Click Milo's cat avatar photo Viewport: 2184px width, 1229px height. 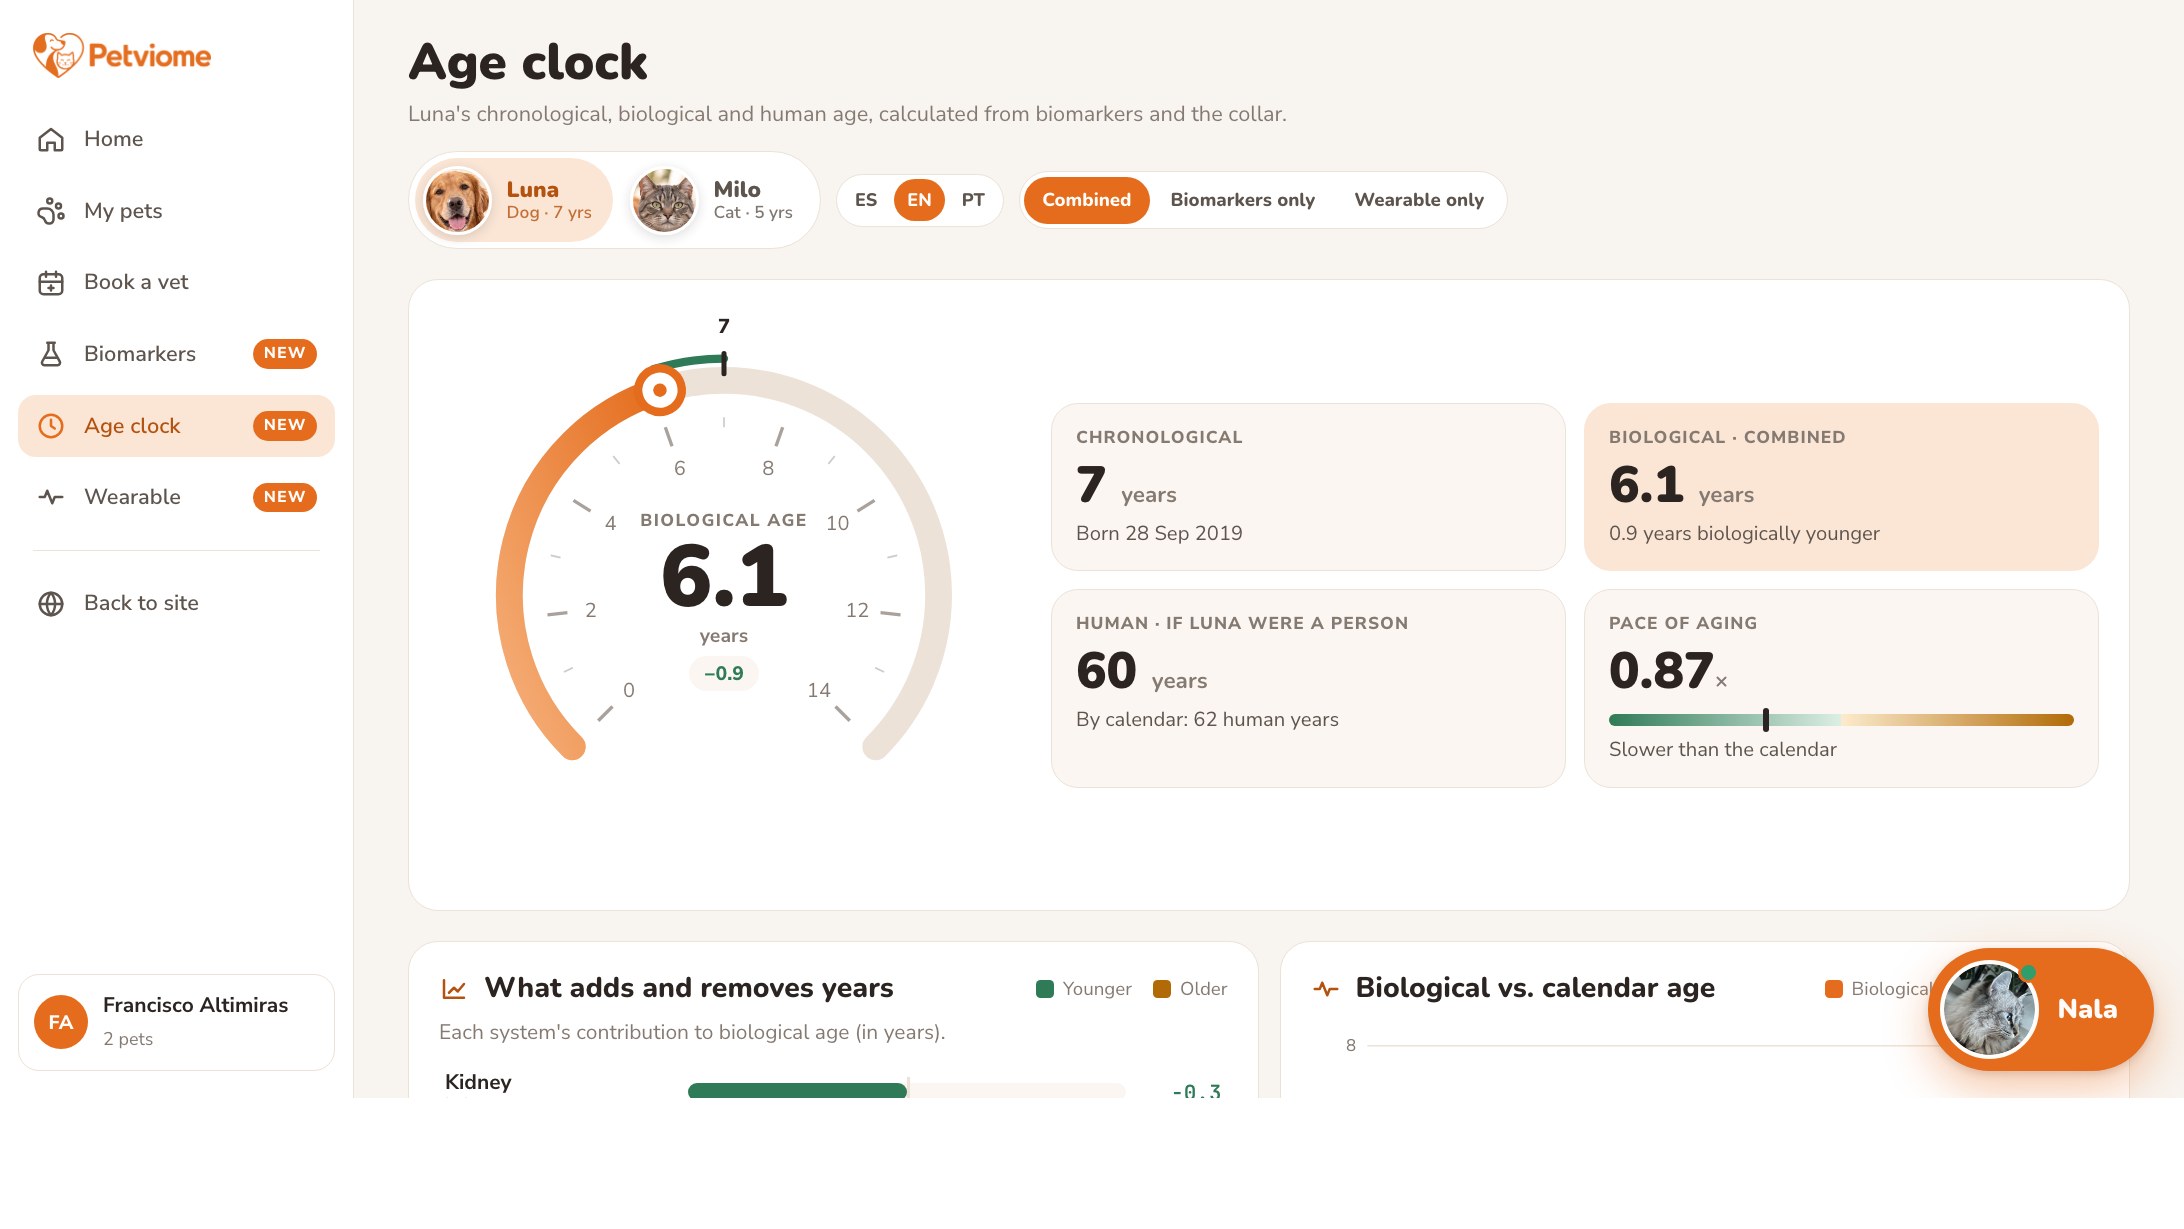click(x=664, y=200)
